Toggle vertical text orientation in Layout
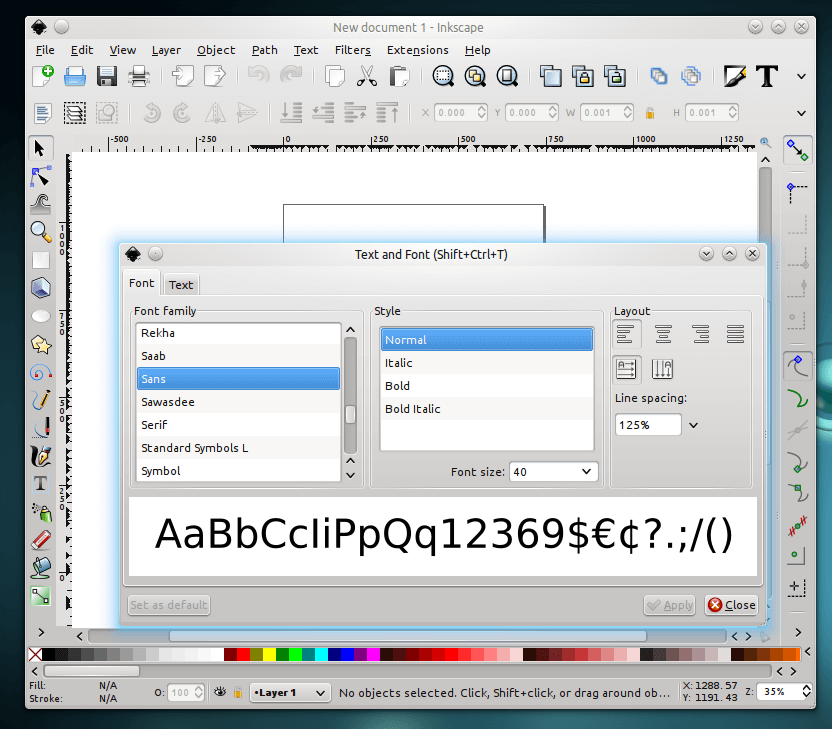The height and width of the screenshot is (729, 832). click(662, 368)
